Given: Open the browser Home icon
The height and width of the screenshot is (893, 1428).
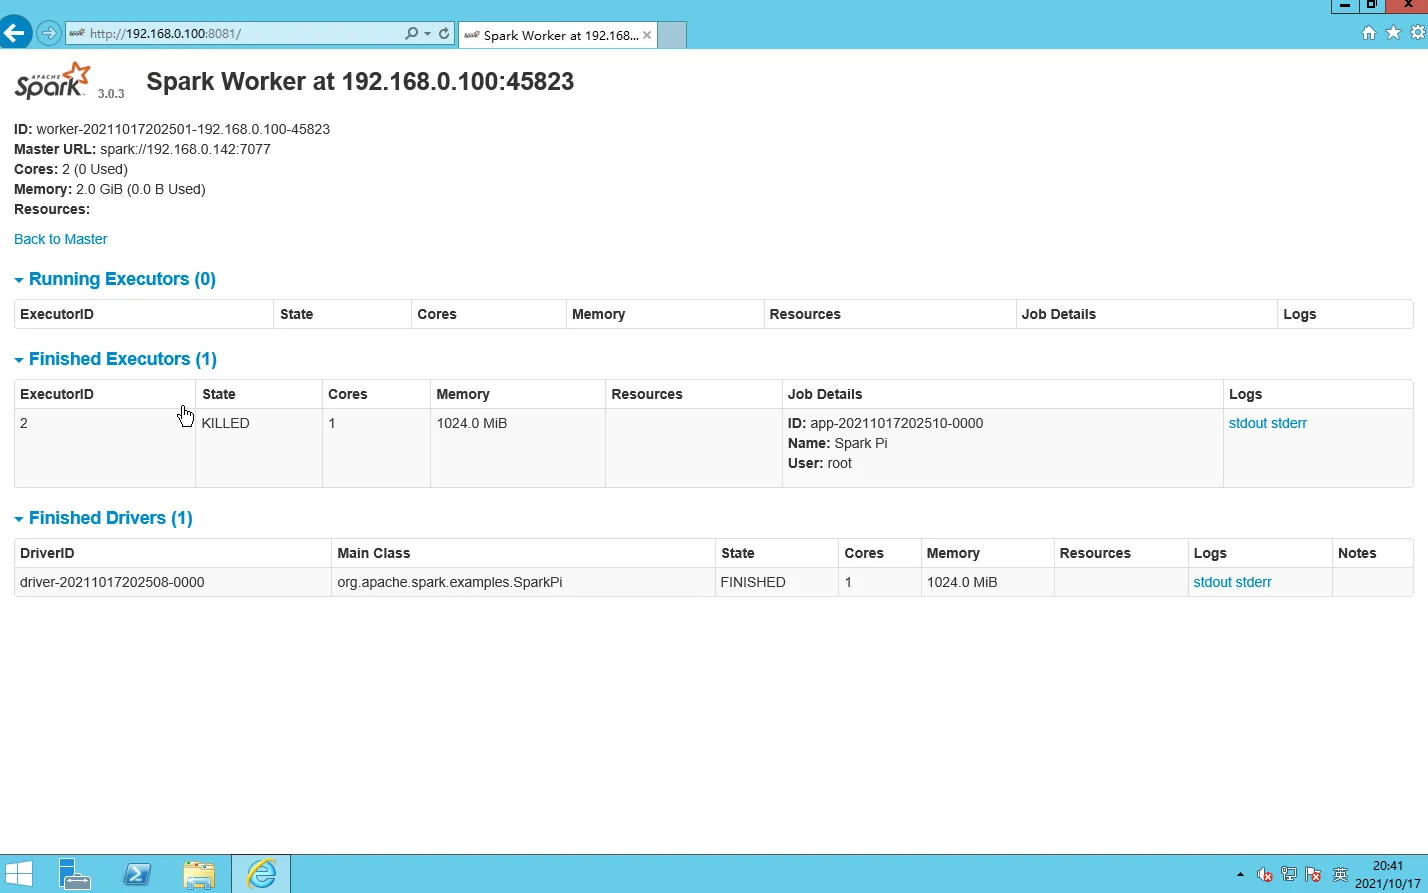Looking at the screenshot, I should 1369,34.
